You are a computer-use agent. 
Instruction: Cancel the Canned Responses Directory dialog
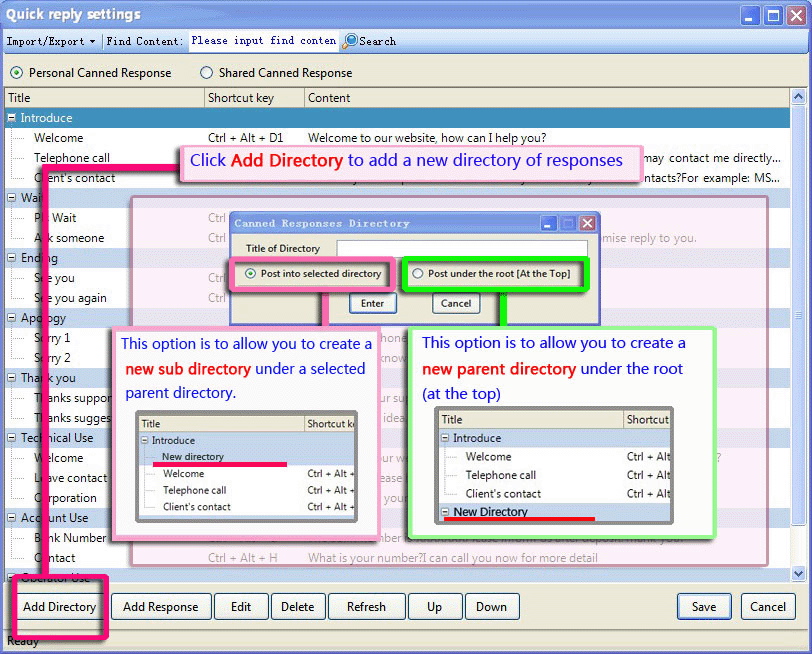pyautogui.click(x=456, y=303)
